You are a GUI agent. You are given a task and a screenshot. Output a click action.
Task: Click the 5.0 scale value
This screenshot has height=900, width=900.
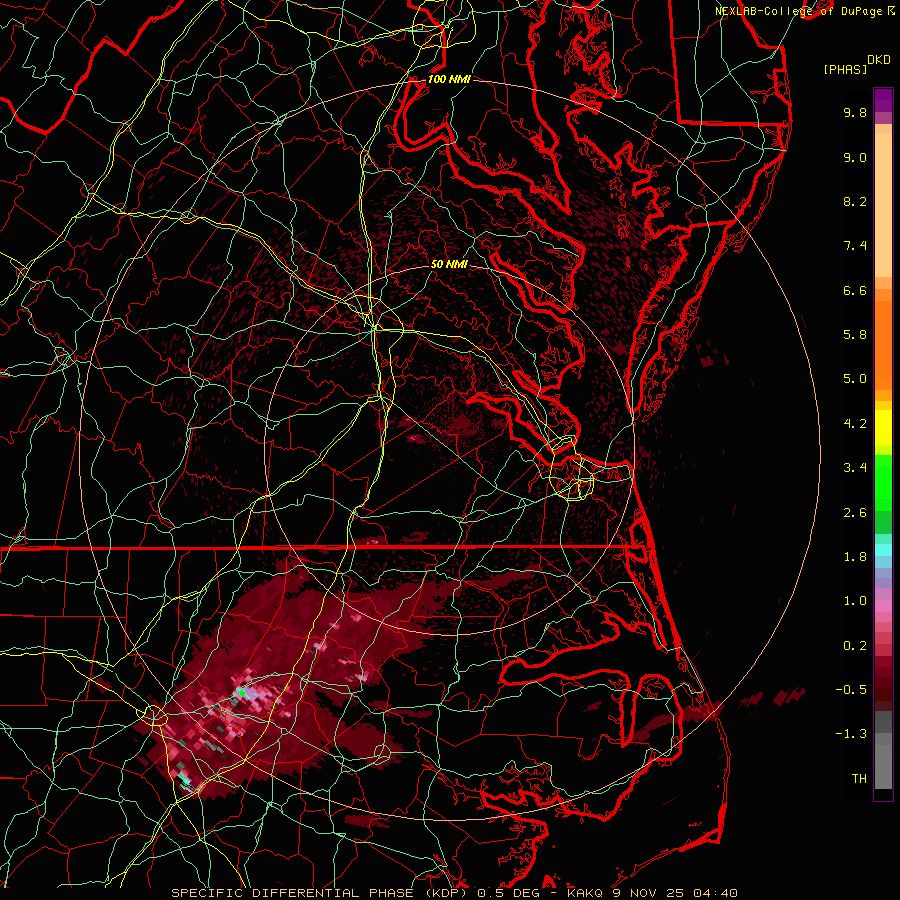(855, 379)
